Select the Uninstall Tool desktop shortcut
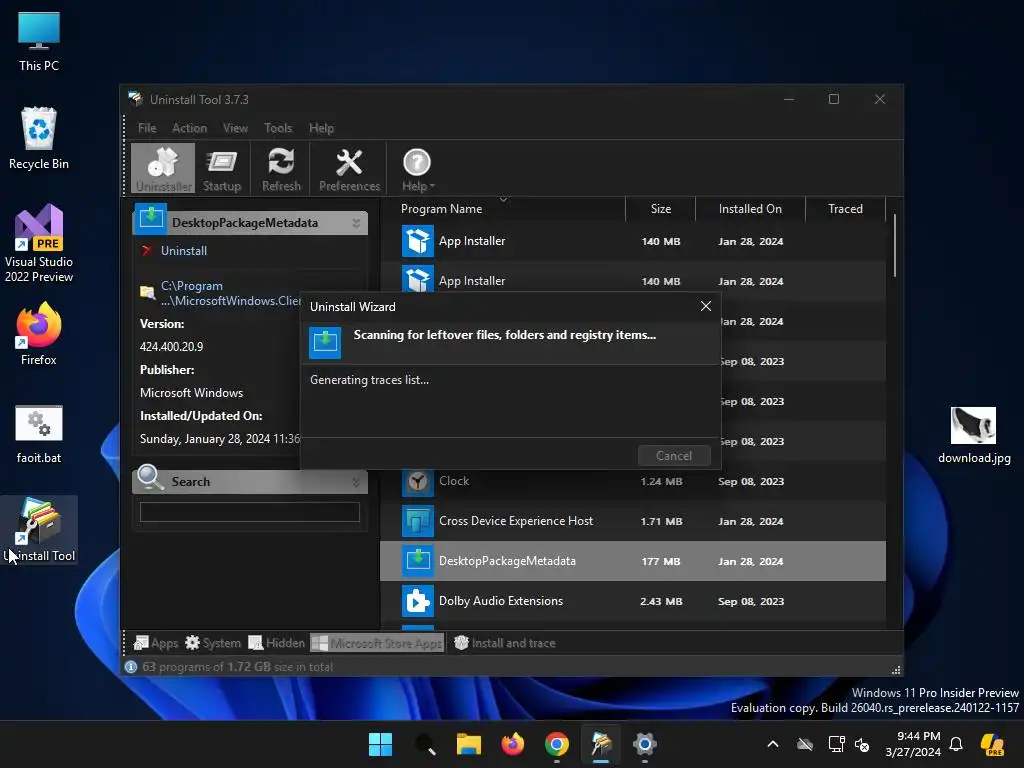The width and height of the screenshot is (1024, 768). point(40,530)
